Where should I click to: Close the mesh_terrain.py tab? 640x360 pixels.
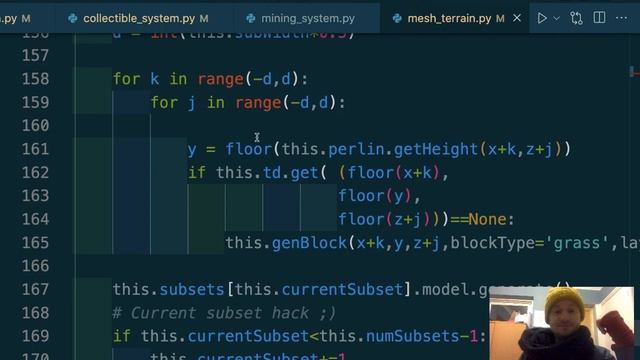click(517, 18)
